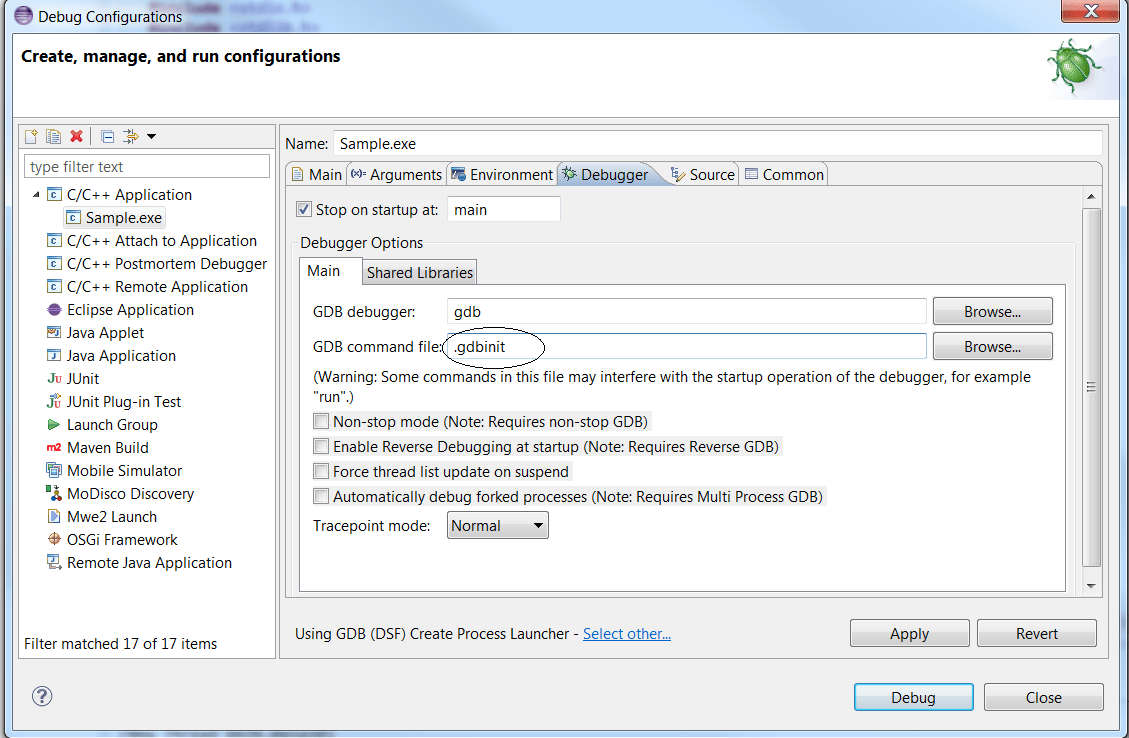Click the Collapse All toolbar icon
Screen dimensions: 1129x738
(107, 136)
